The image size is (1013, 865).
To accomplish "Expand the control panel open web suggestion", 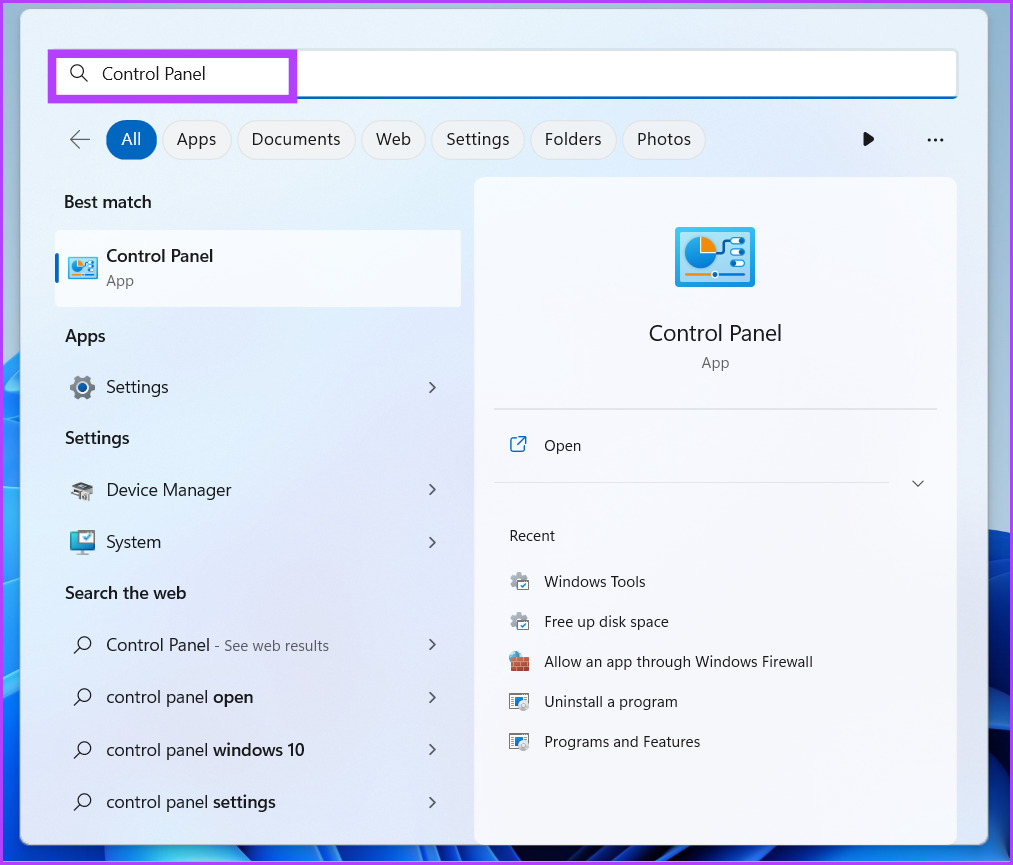I will click(x=432, y=697).
